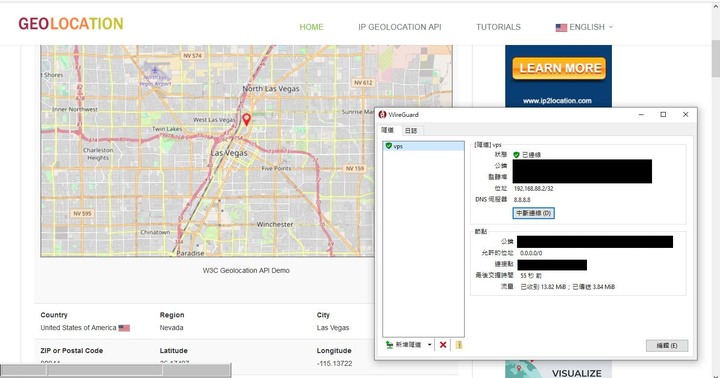Maximize the WireGuard window
The image size is (720, 378).
[x=663, y=114]
